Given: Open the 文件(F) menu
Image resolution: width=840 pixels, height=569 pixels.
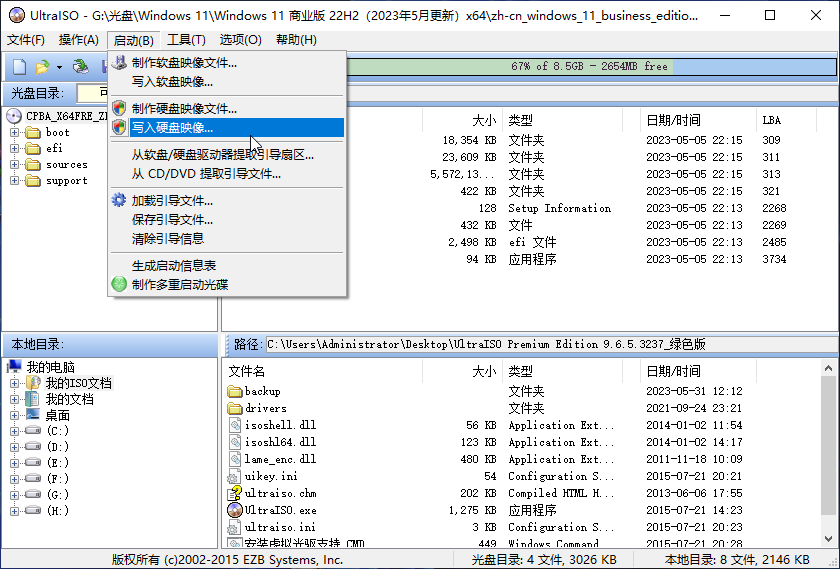Looking at the screenshot, I should point(26,40).
